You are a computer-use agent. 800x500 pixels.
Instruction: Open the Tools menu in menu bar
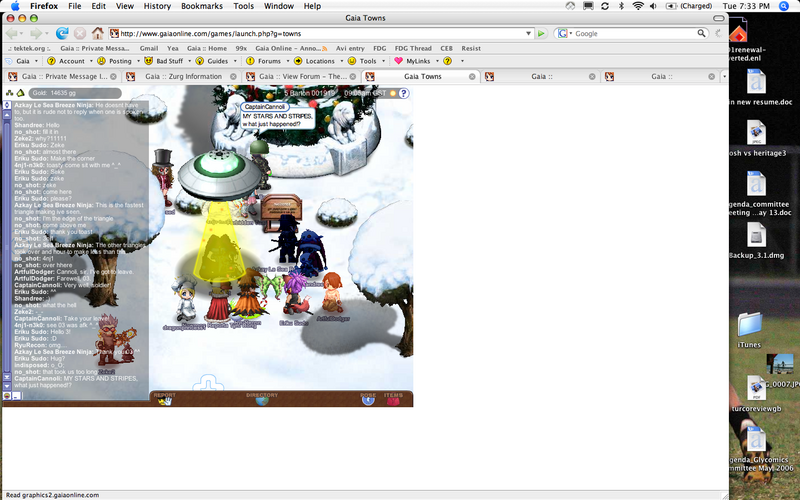(243, 6)
